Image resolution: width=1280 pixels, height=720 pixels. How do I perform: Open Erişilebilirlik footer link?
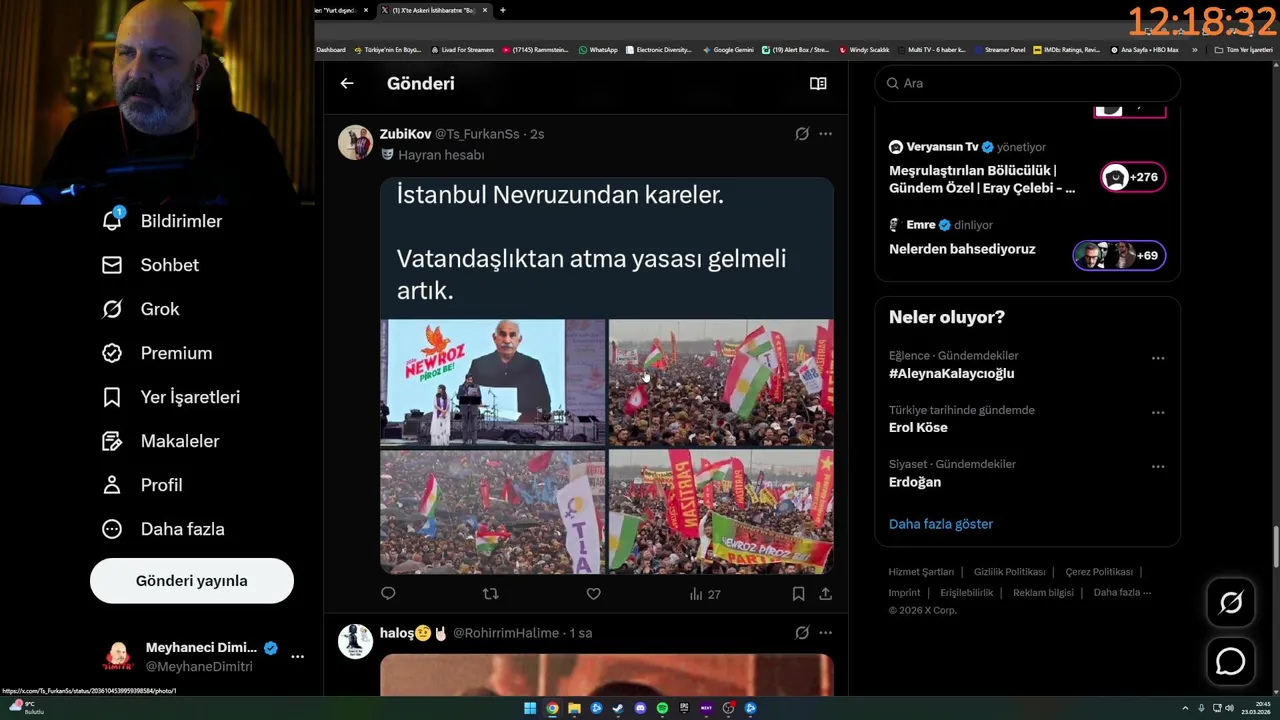click(x=967, y=592)
